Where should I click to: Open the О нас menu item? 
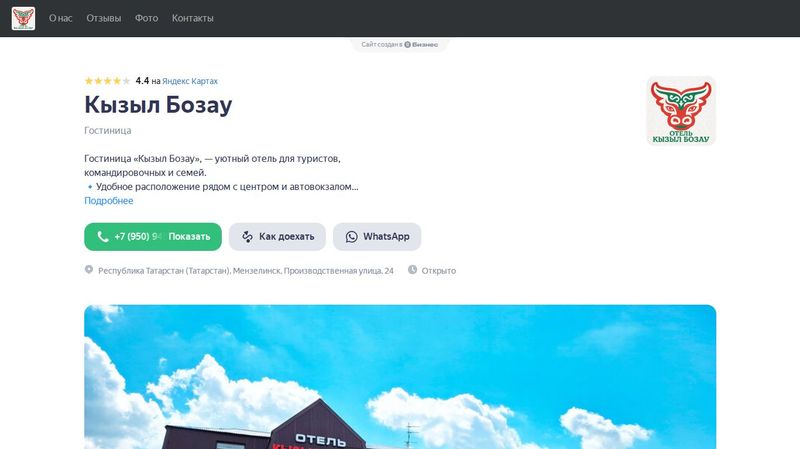click(x=61, y=18)
